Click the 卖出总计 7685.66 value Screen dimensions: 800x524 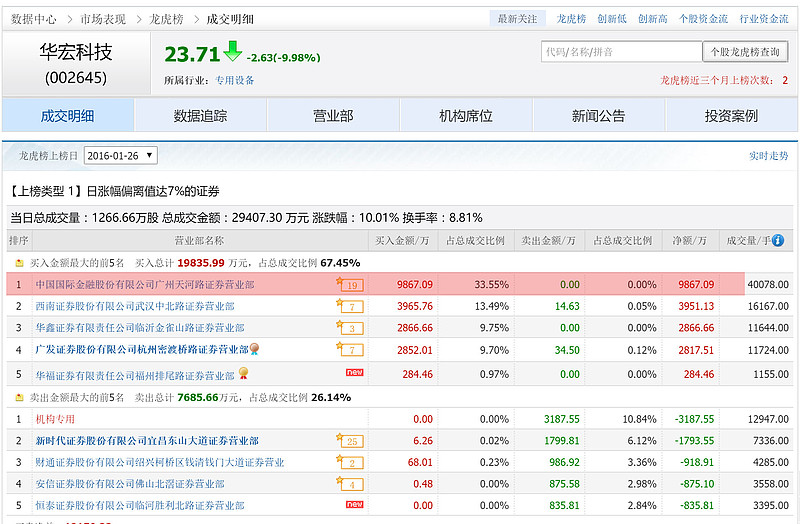(197, 397)
